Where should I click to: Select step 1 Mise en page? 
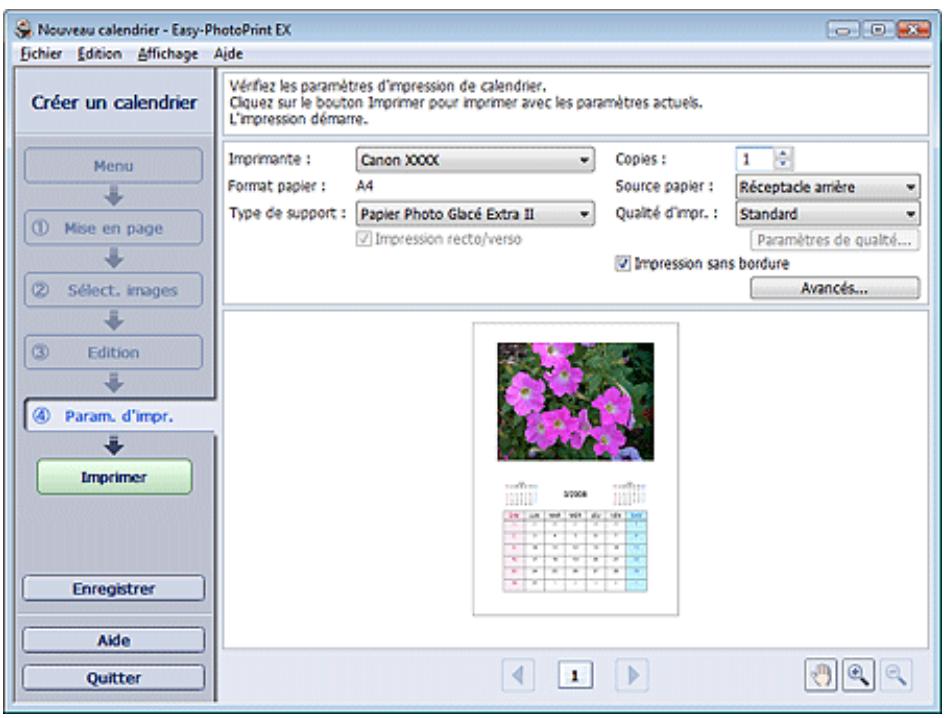coord(113,228)
